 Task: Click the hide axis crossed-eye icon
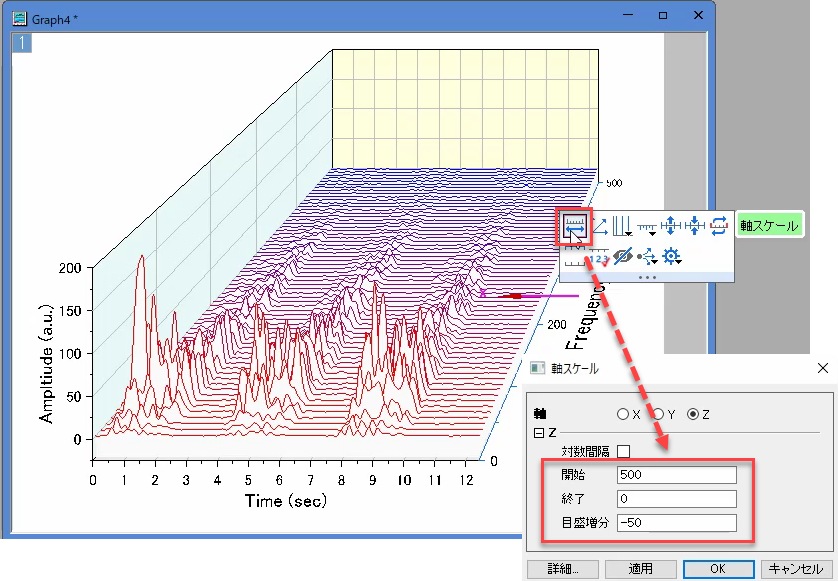tap(623, 257)
